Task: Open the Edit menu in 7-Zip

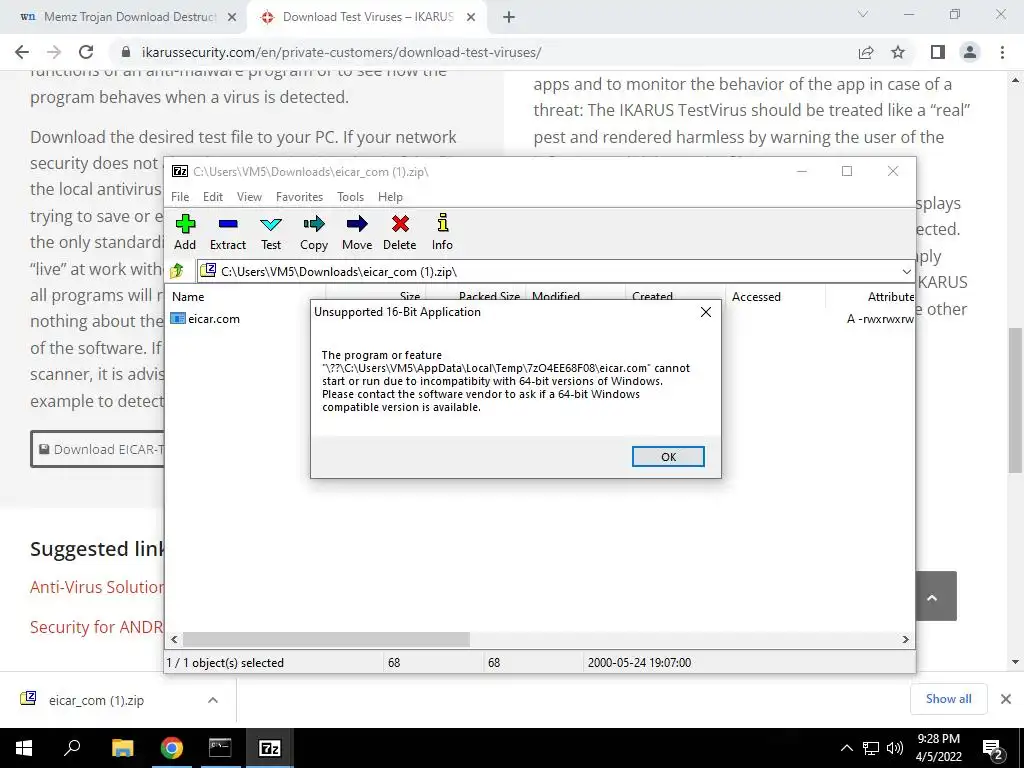Action: (213, 197)
